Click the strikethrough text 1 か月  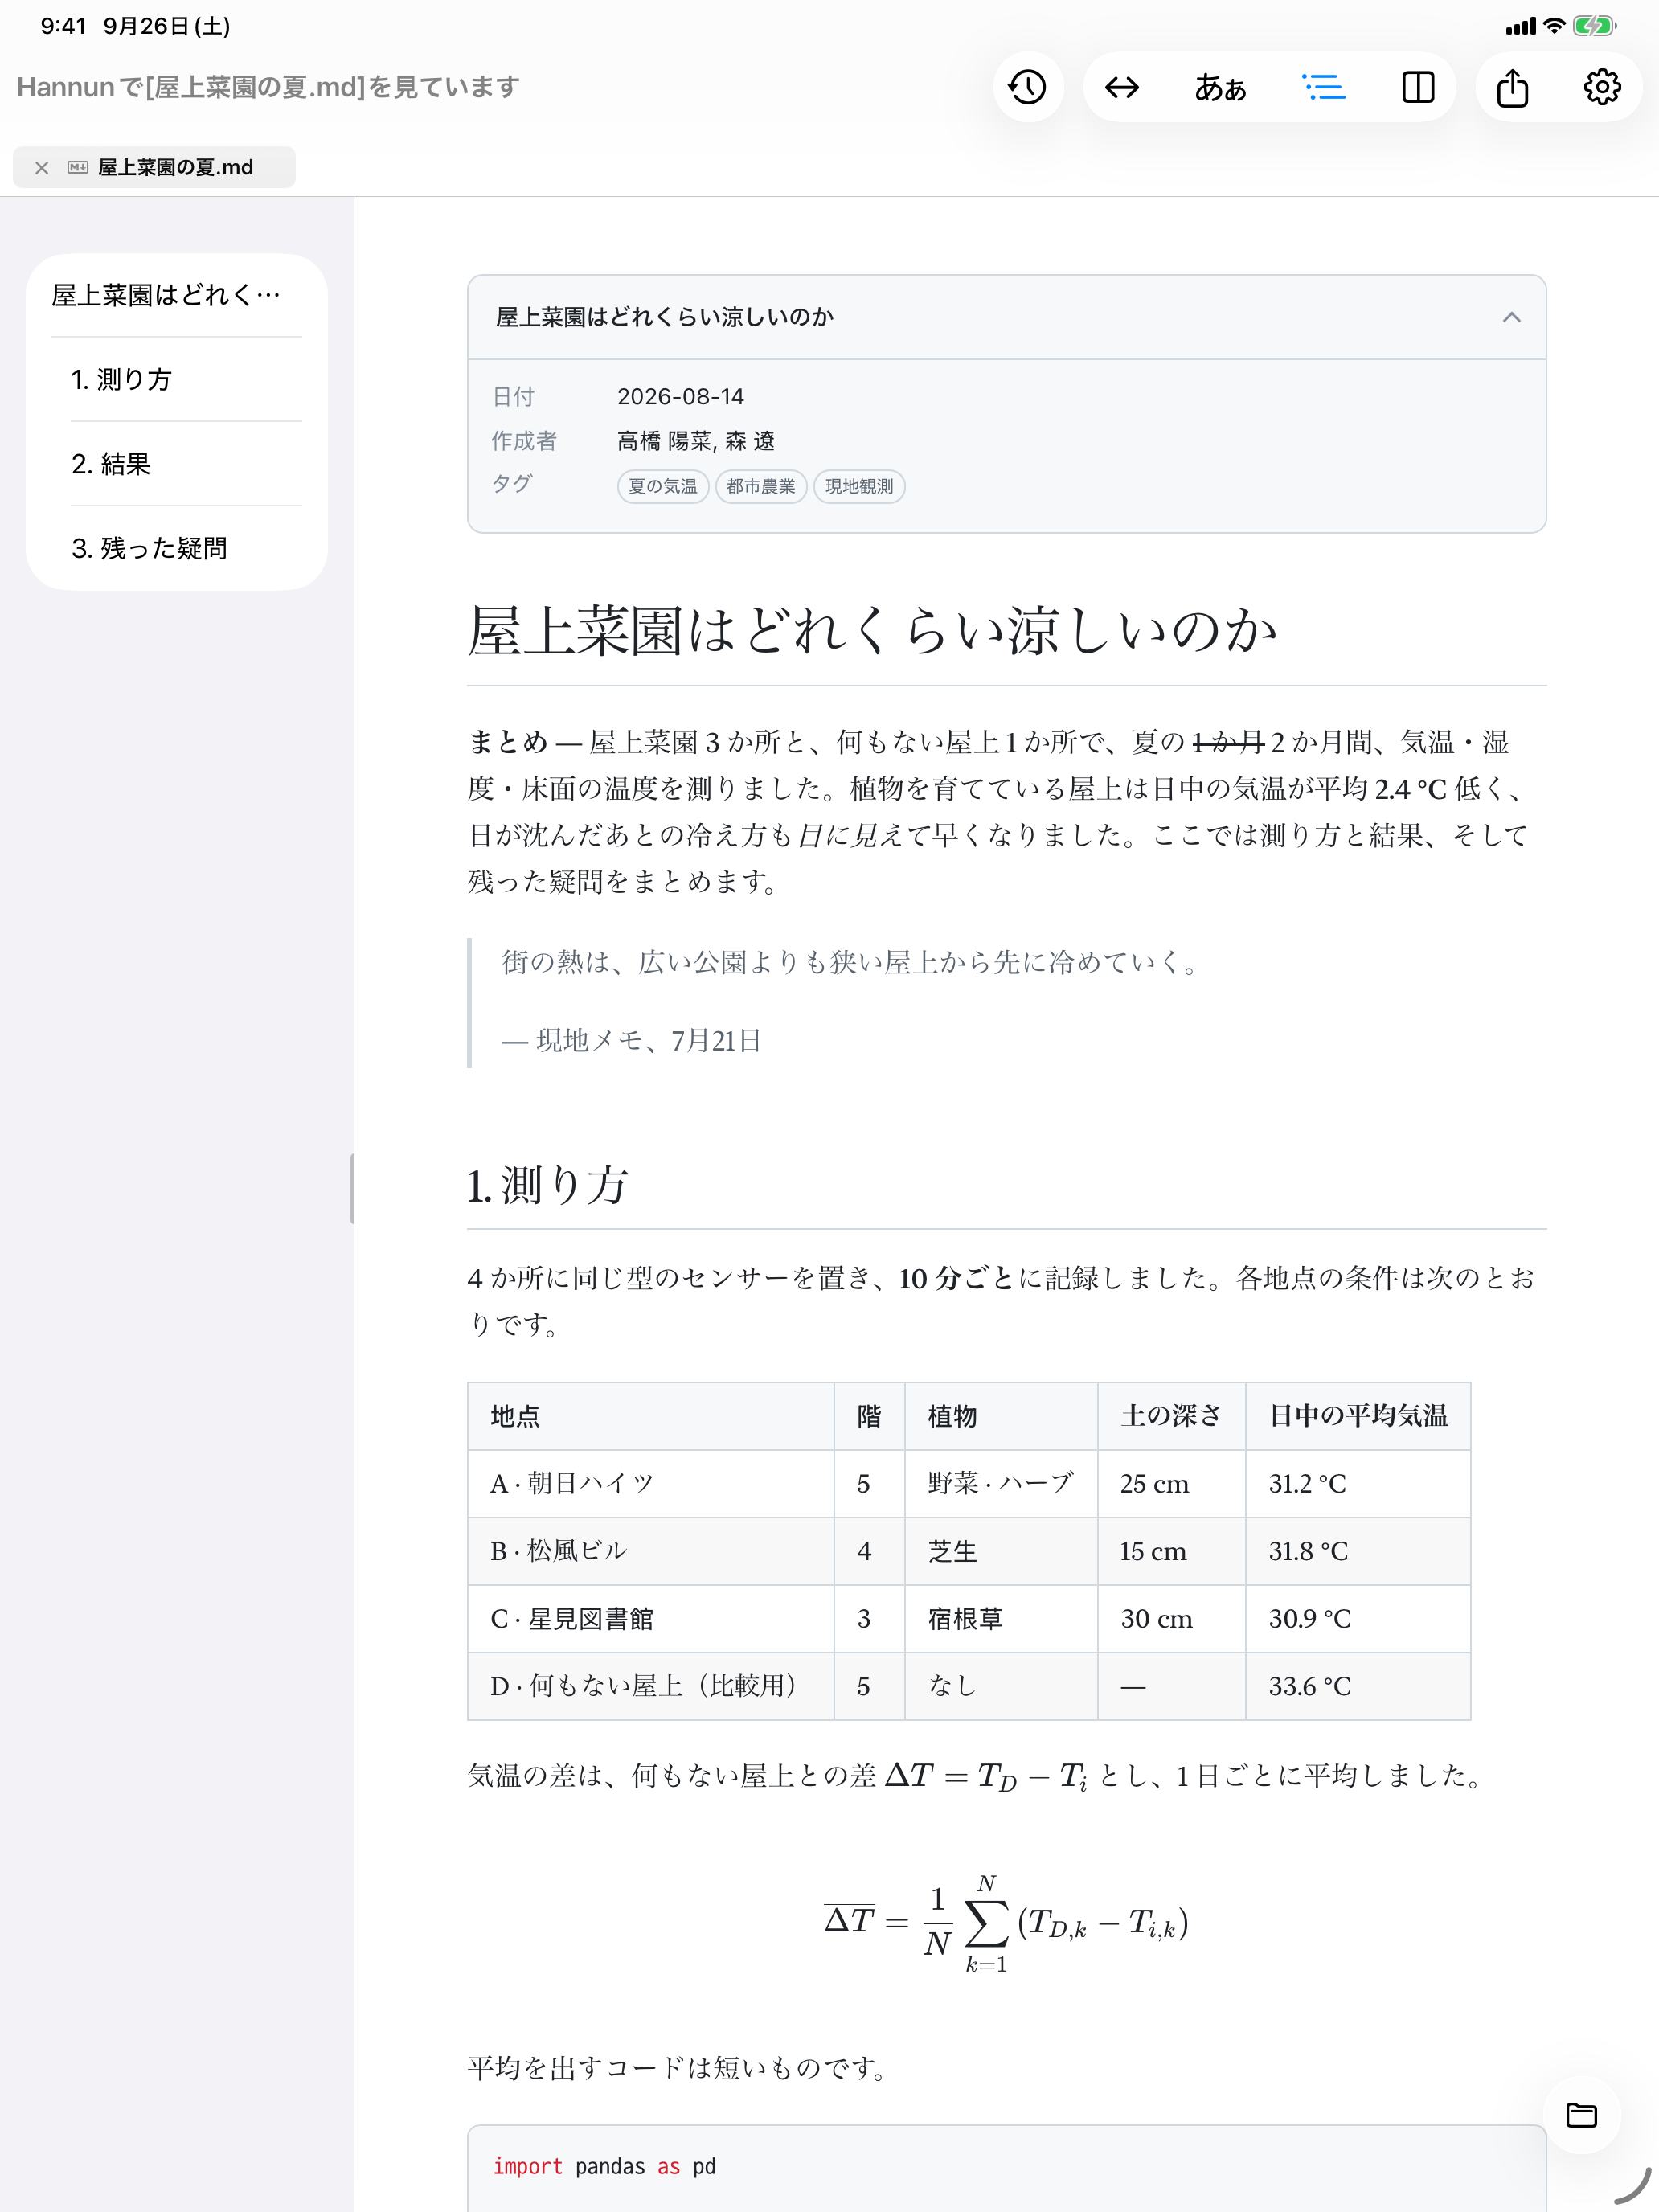click(1227, 742)
